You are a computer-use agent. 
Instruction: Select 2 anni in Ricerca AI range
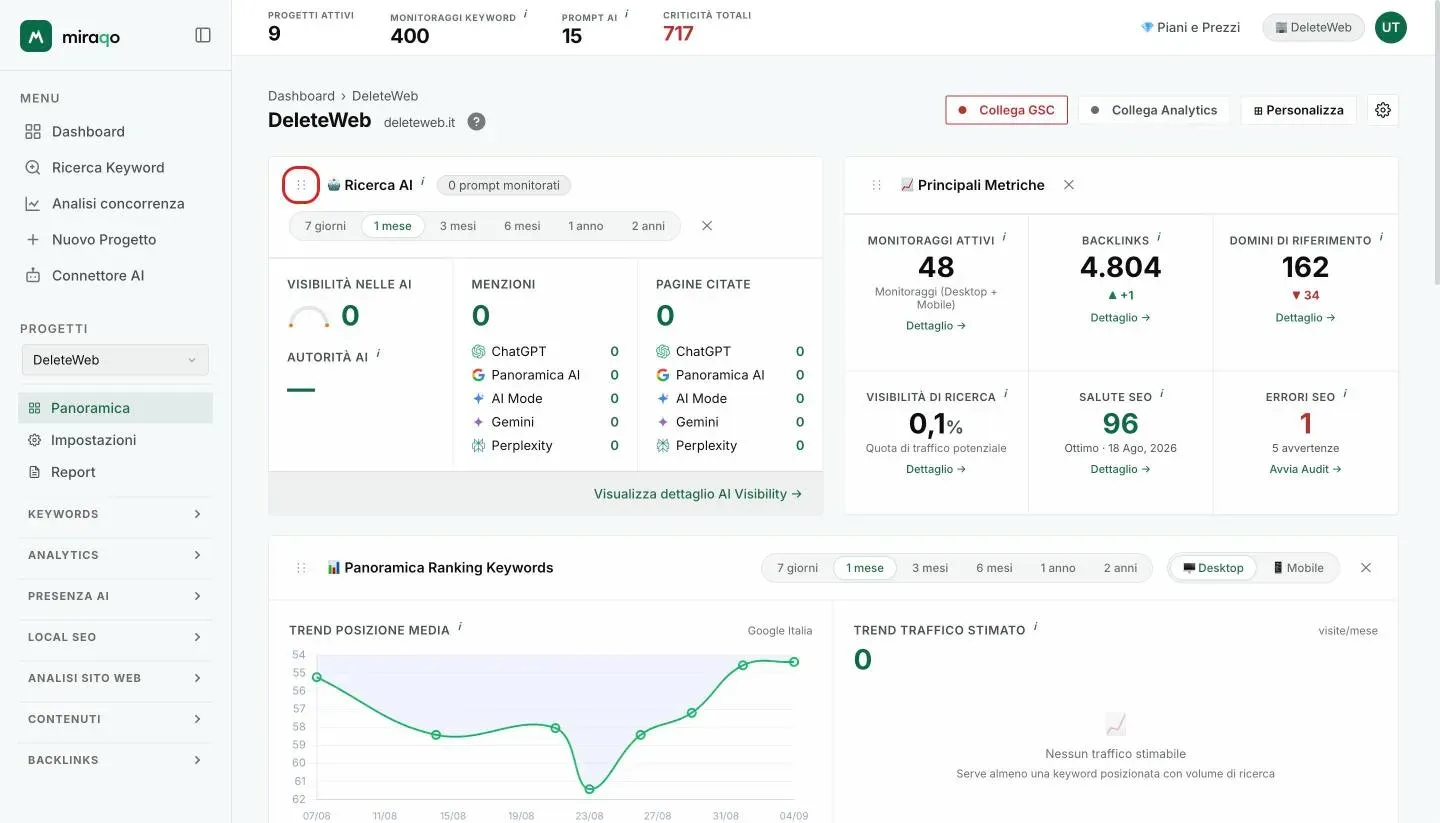point(648,226)
